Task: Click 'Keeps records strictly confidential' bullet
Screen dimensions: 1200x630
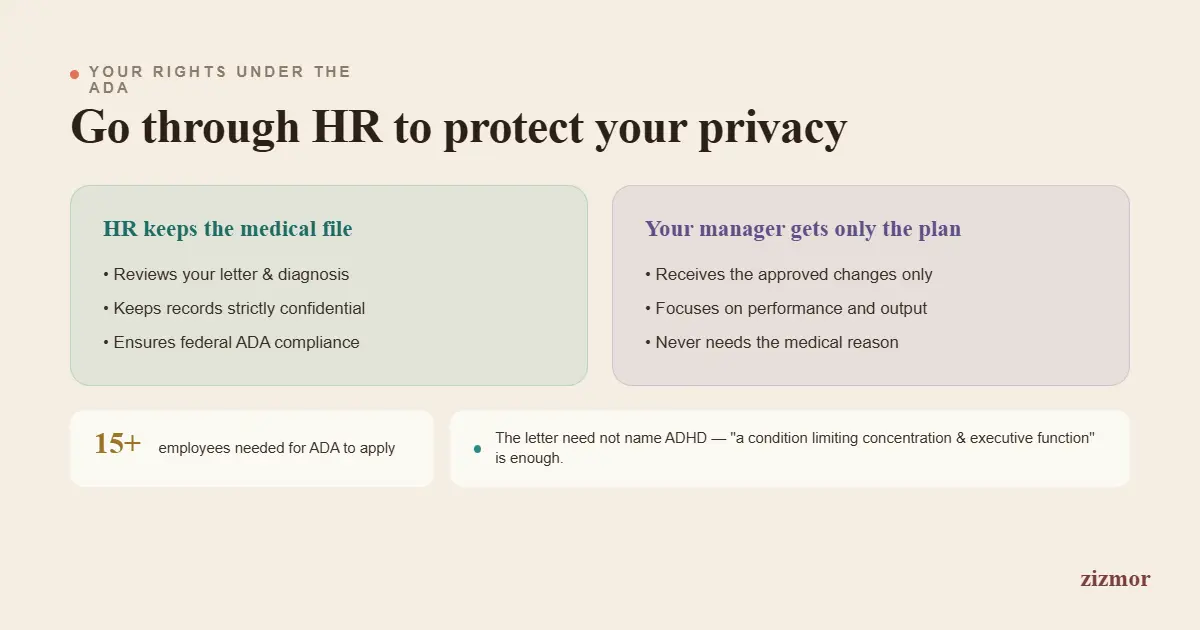Action: [x=234, y=308]
